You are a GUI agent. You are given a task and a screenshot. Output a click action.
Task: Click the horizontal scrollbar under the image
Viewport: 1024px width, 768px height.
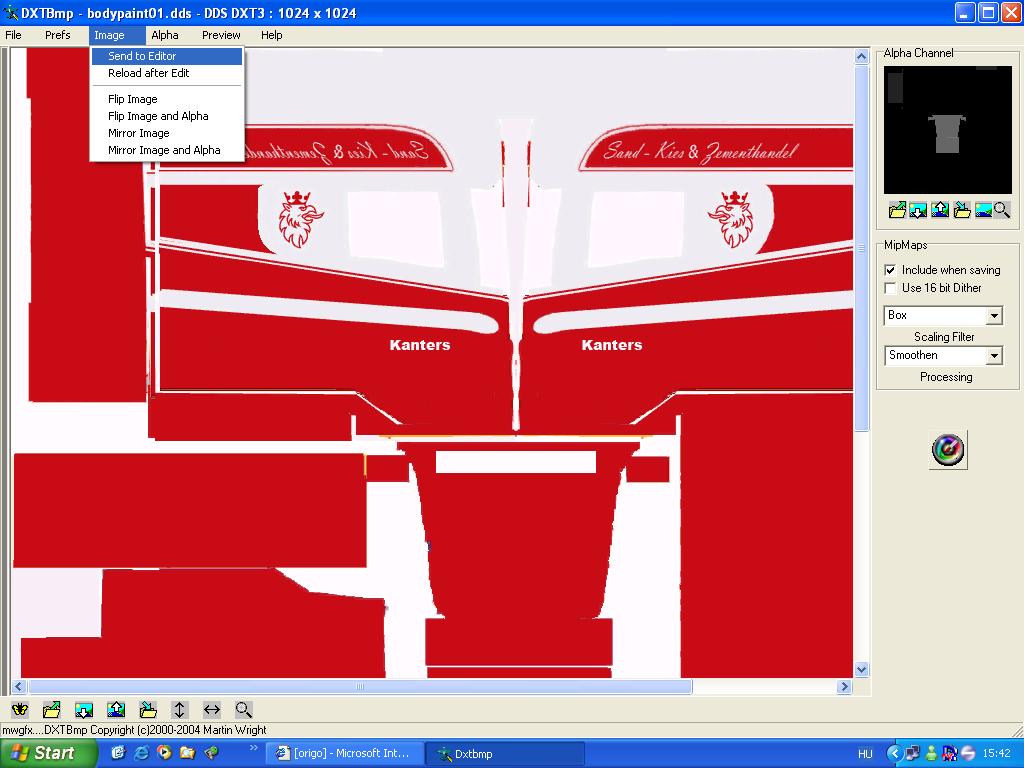(x=360, y=687)
